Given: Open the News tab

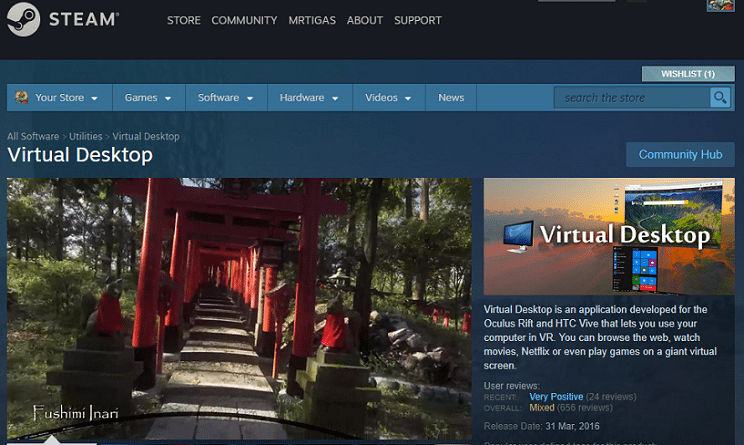Looking at the screenshot, I should point(451,98).
